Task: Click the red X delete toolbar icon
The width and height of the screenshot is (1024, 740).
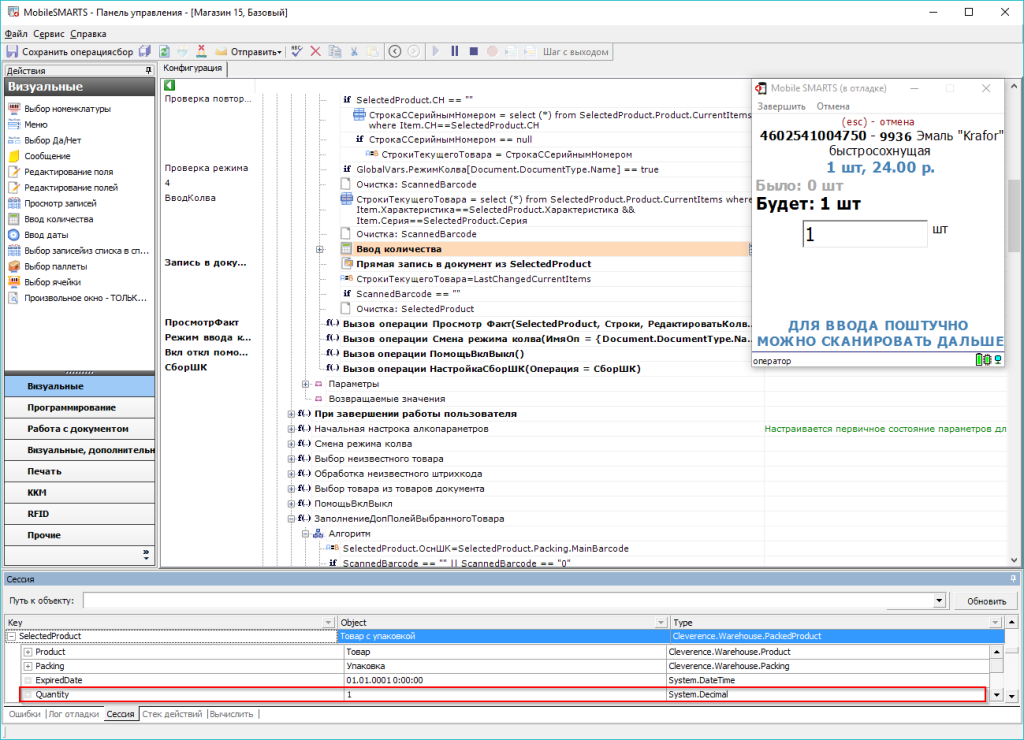Action: (x=315, y=52)
